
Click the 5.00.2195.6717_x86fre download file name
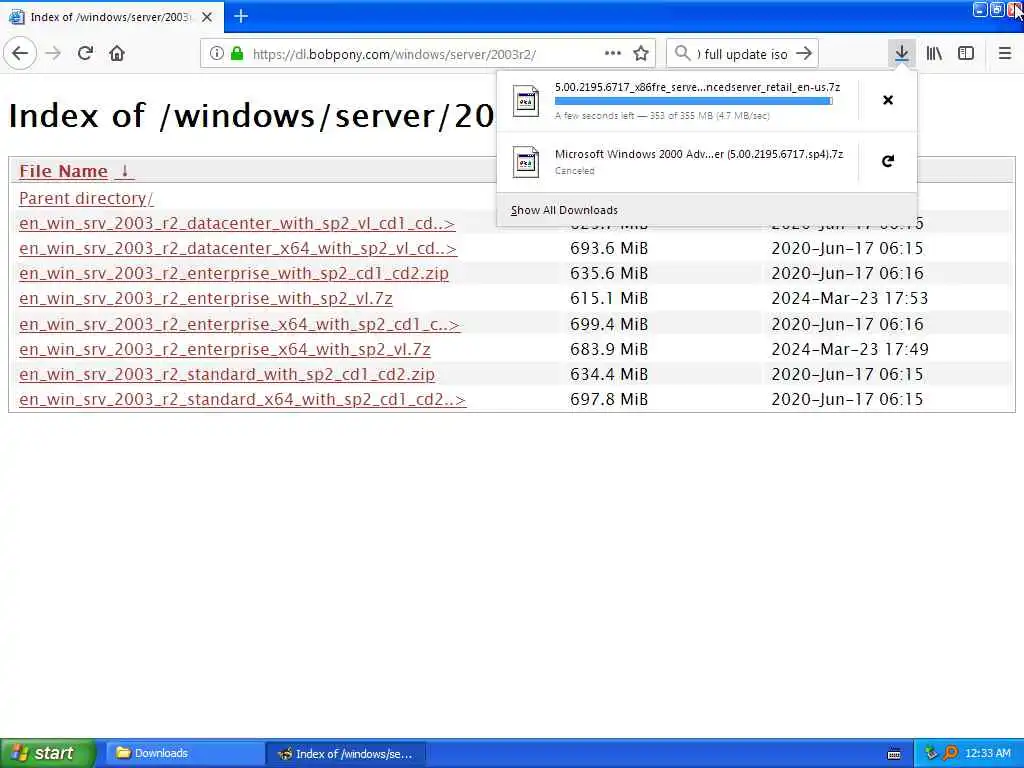[697, 87]
